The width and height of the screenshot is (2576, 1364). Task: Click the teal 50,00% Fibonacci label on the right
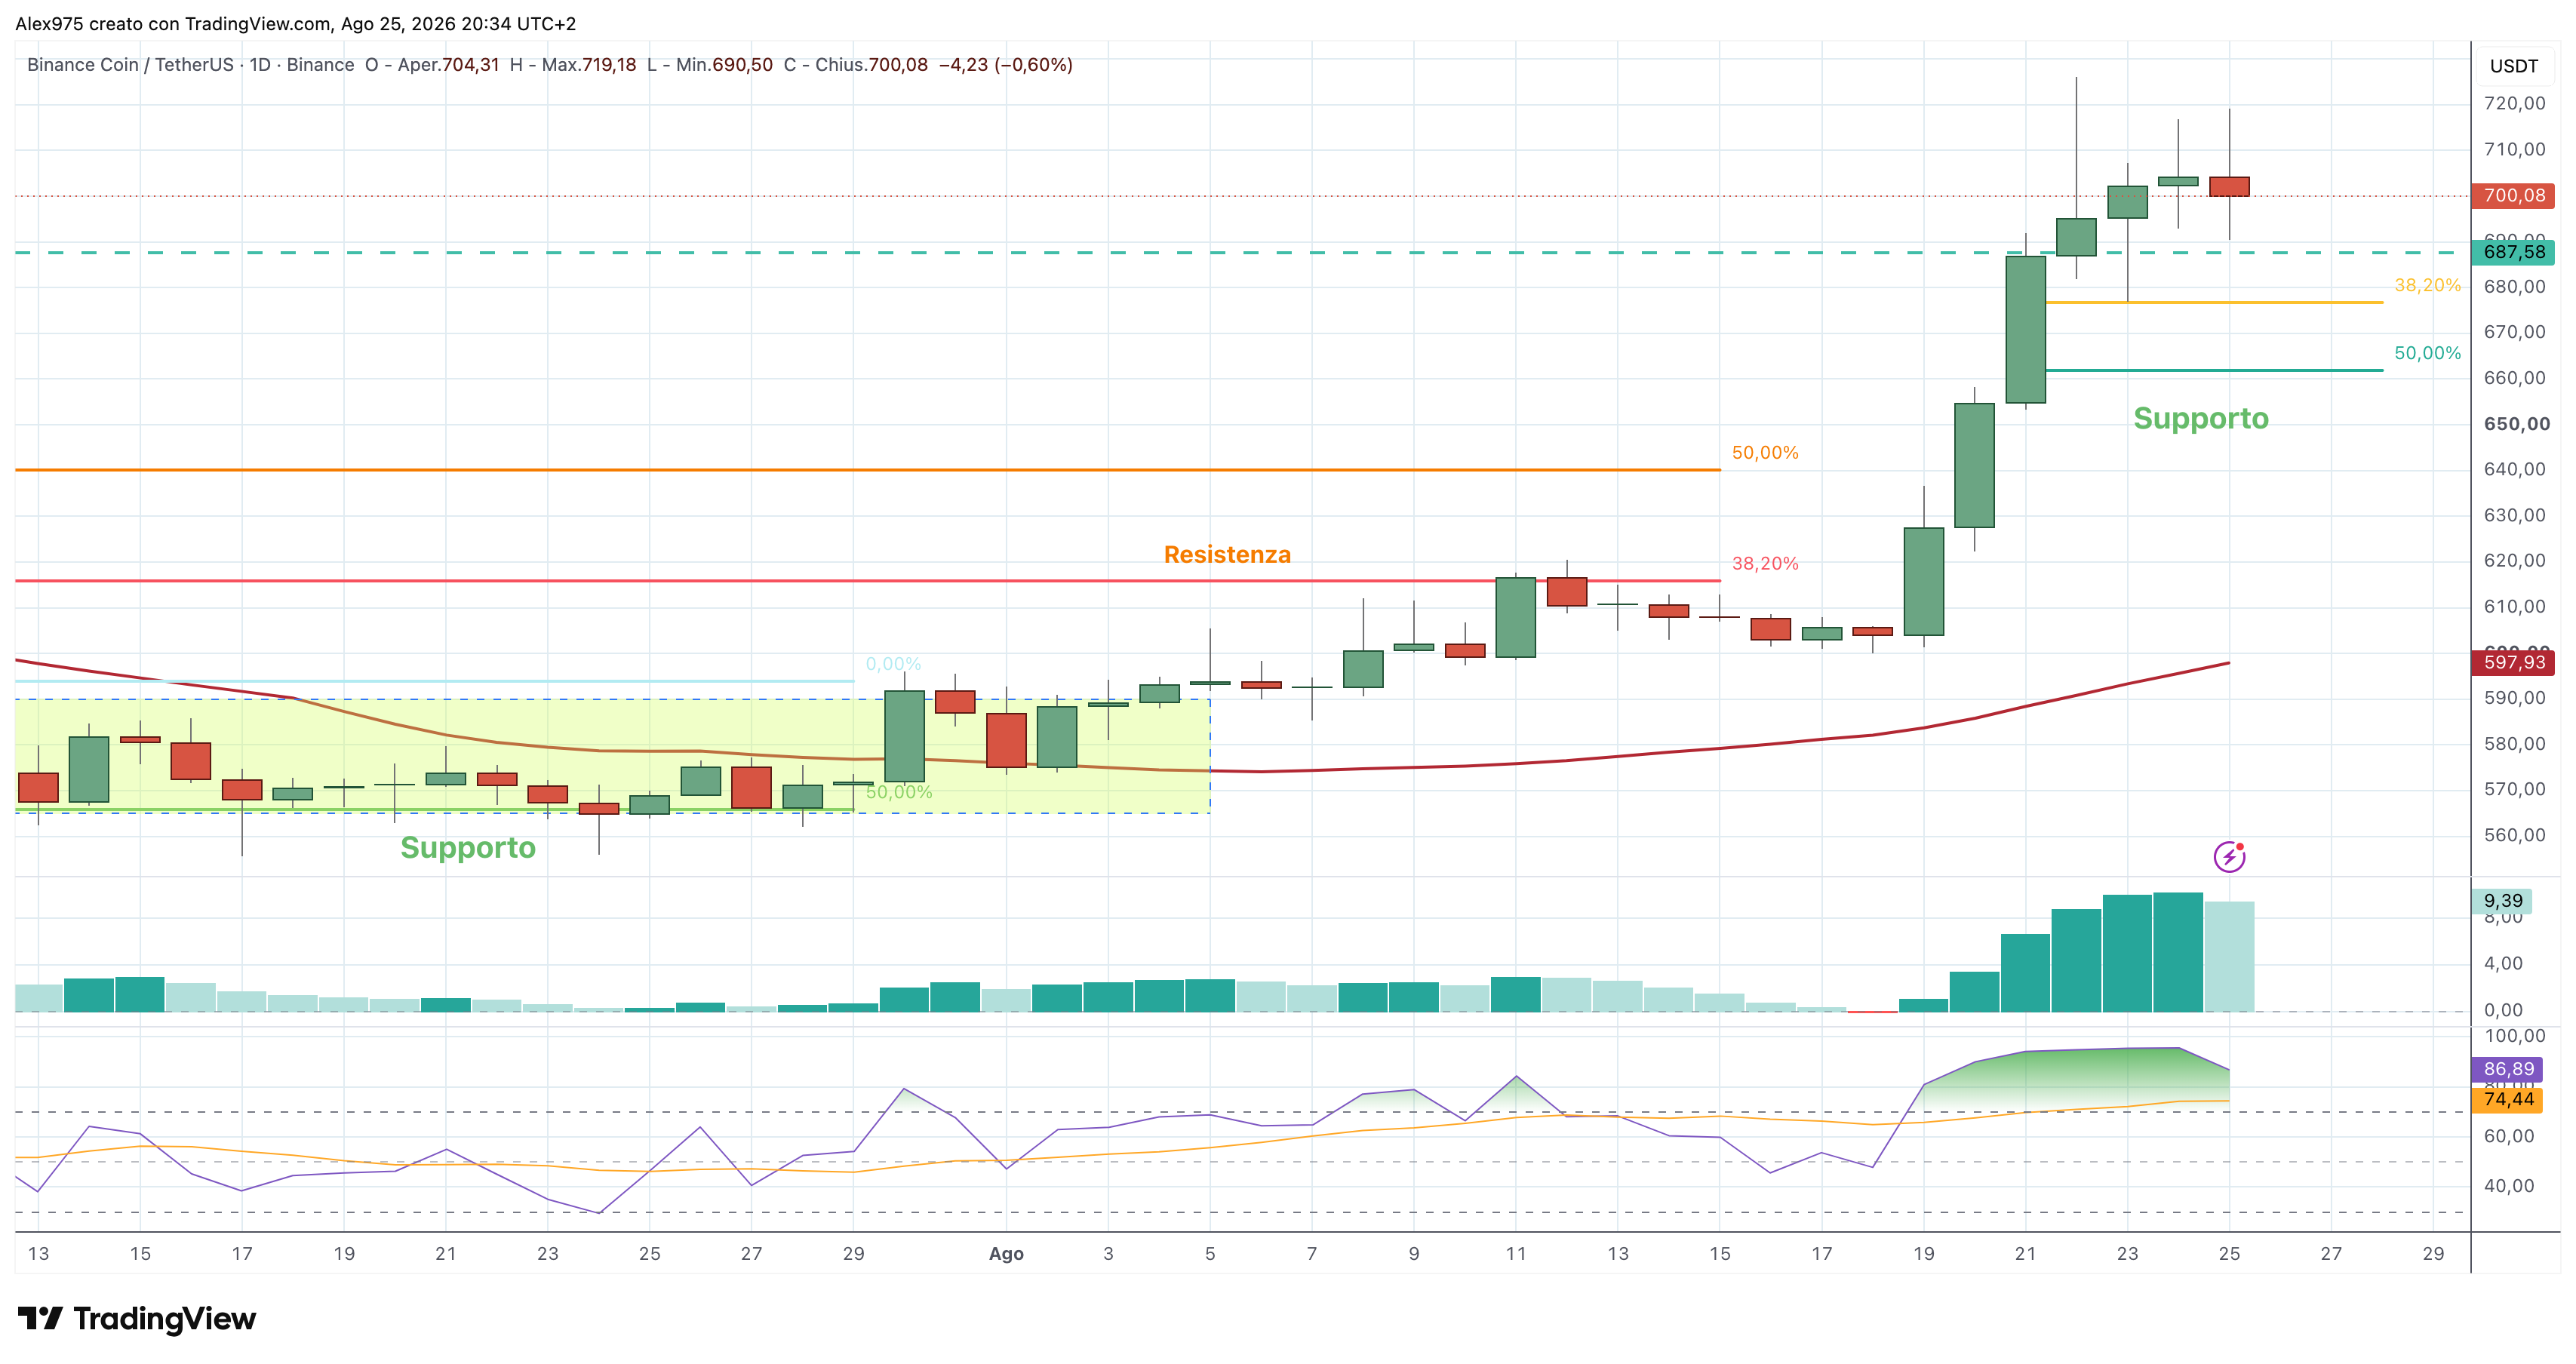[x=2427, y=353]
